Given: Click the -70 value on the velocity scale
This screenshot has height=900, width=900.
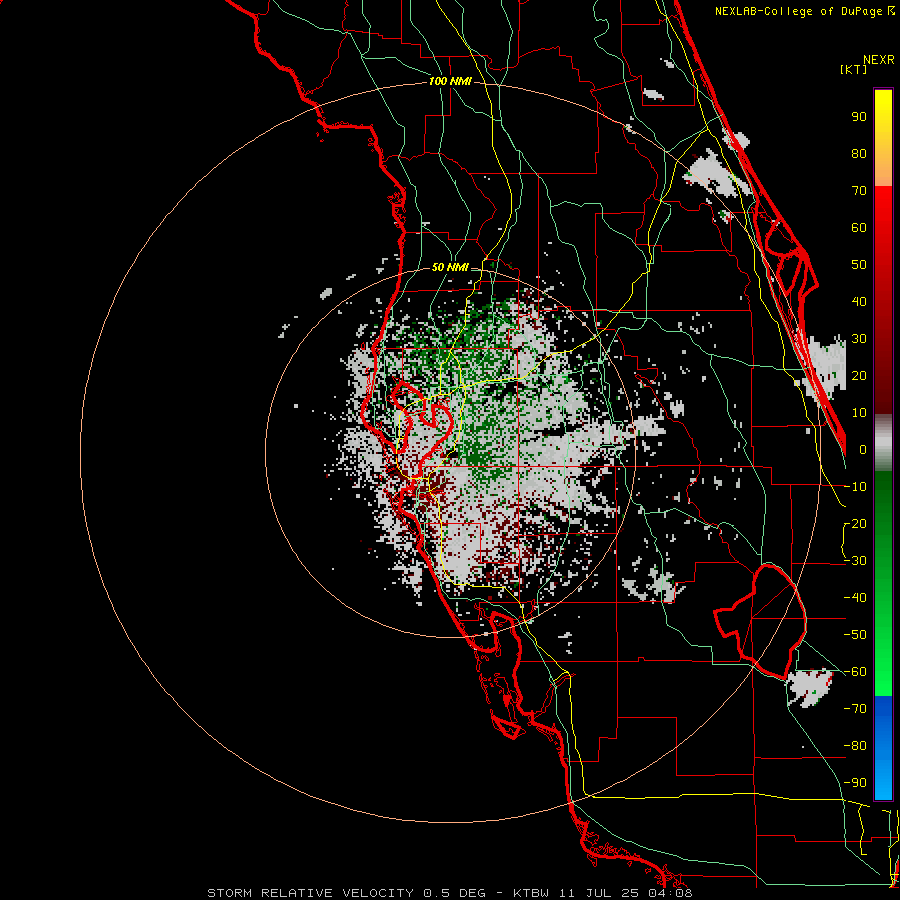Looking at the screenshot, I should [x=855, y=709].
